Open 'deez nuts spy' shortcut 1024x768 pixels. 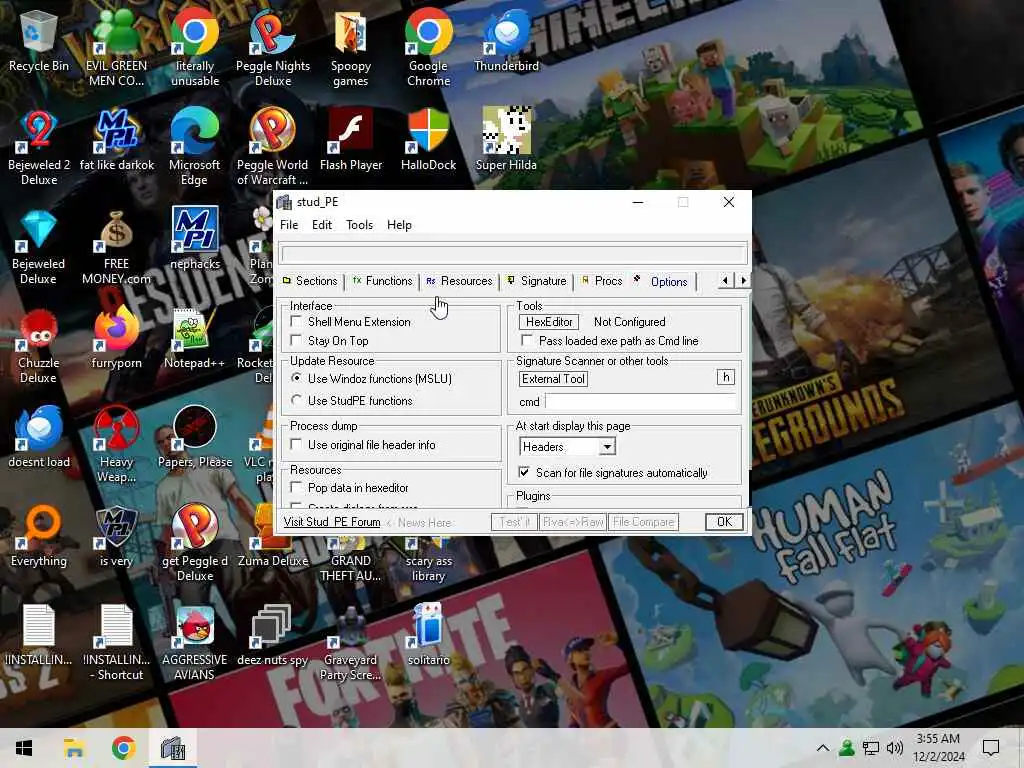[272, 635]
